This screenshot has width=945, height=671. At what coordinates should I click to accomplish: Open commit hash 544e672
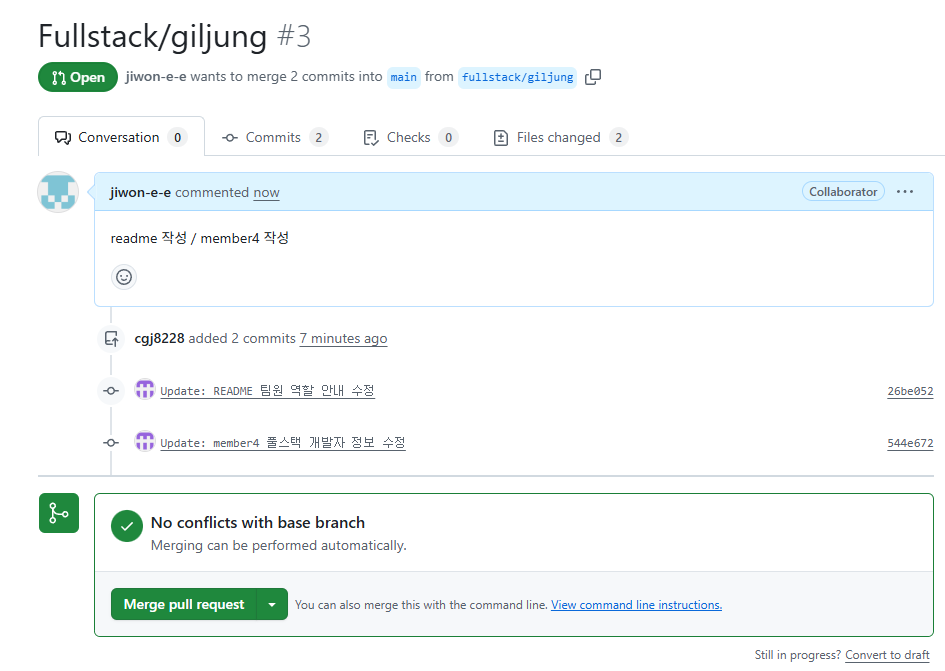(910, 443)
